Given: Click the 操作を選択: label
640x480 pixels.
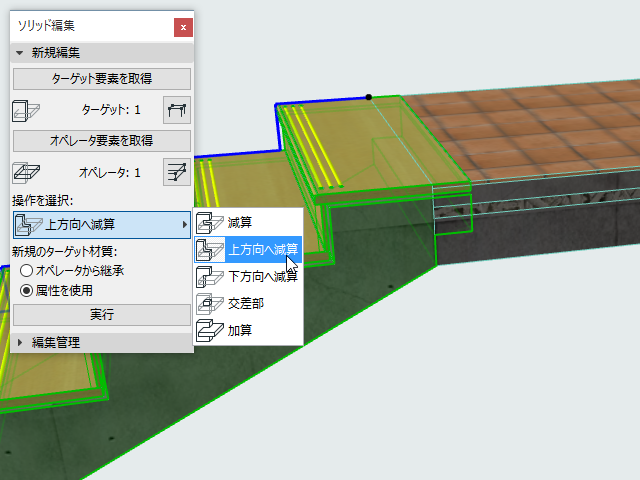Looking at the screenshot, I should pyautogui.click(x=42, y=201).
